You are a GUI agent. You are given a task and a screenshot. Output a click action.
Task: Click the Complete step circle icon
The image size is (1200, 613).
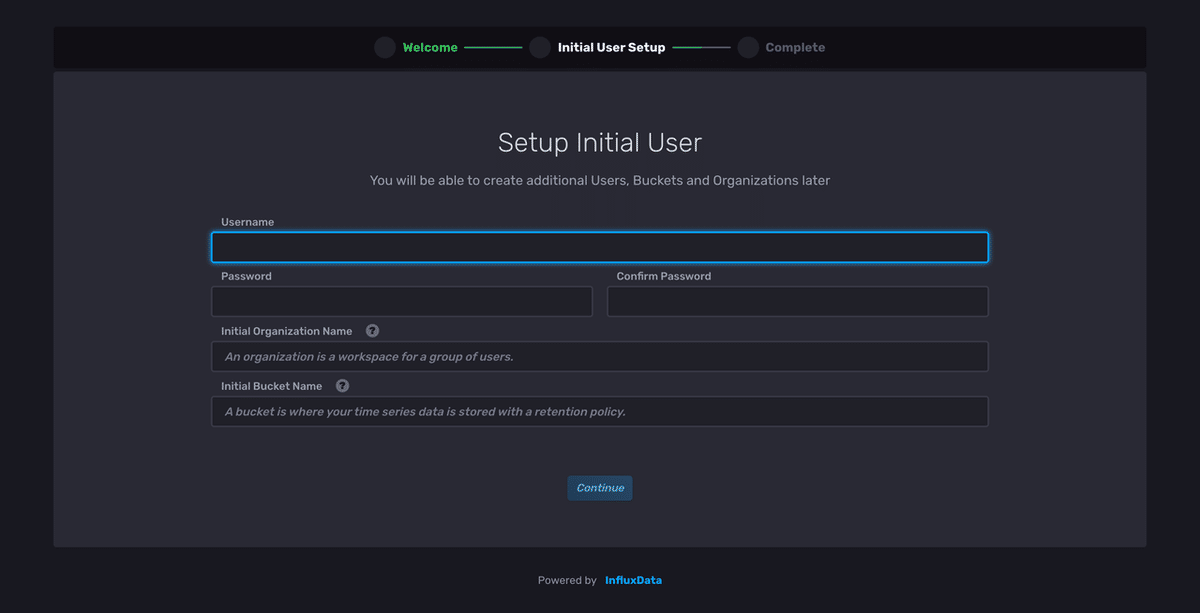[748, 47]
